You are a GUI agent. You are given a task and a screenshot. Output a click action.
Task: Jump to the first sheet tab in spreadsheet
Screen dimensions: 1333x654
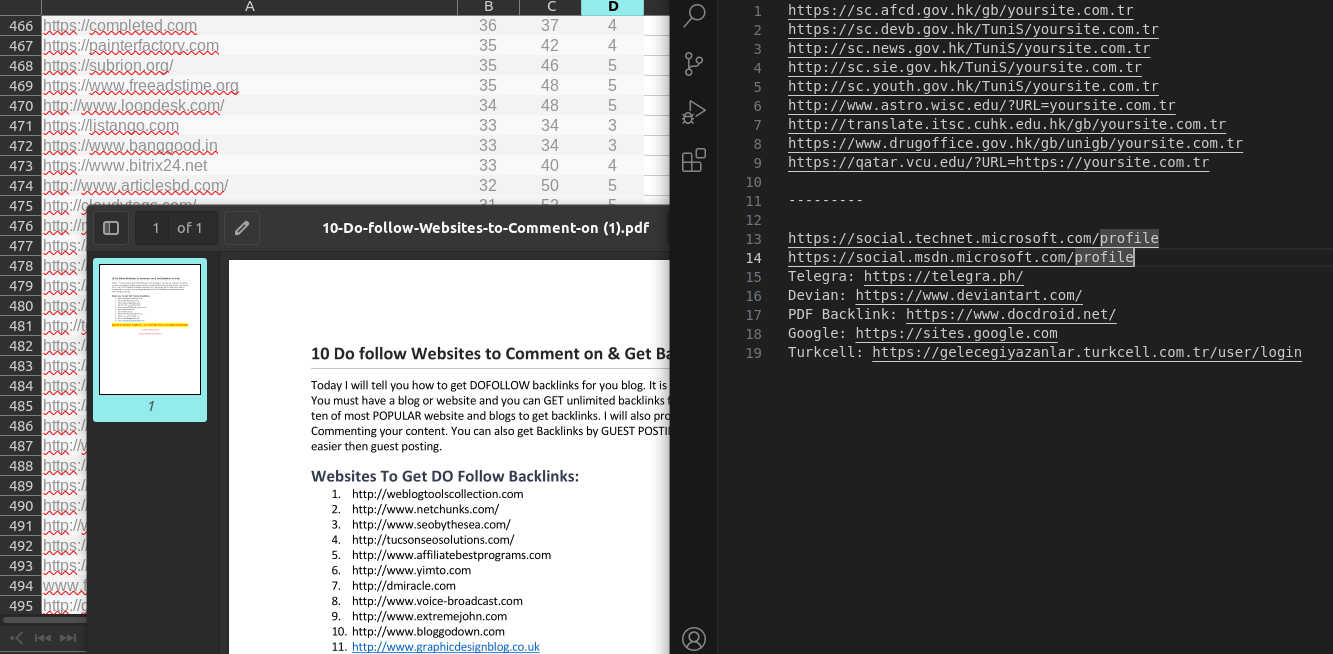click(x=43, y=638)
